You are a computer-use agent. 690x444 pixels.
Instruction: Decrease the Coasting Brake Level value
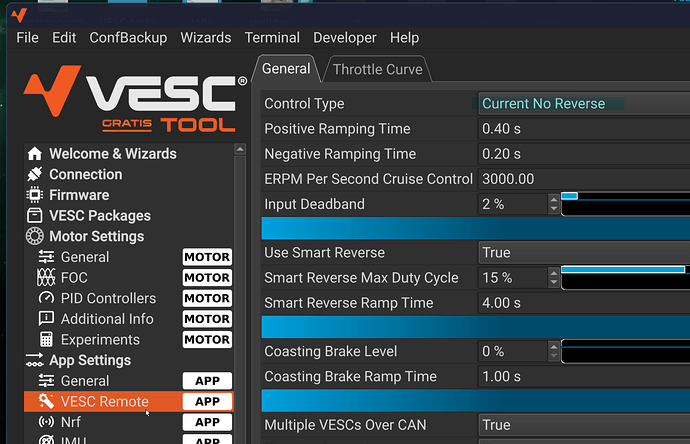click(554, 356)
